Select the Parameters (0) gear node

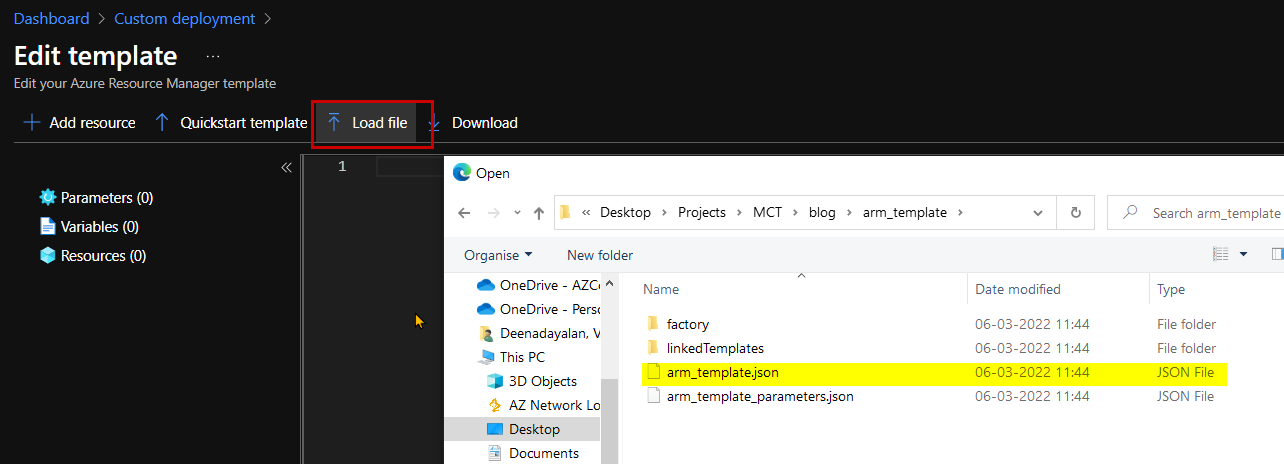(x=96, y=198)
